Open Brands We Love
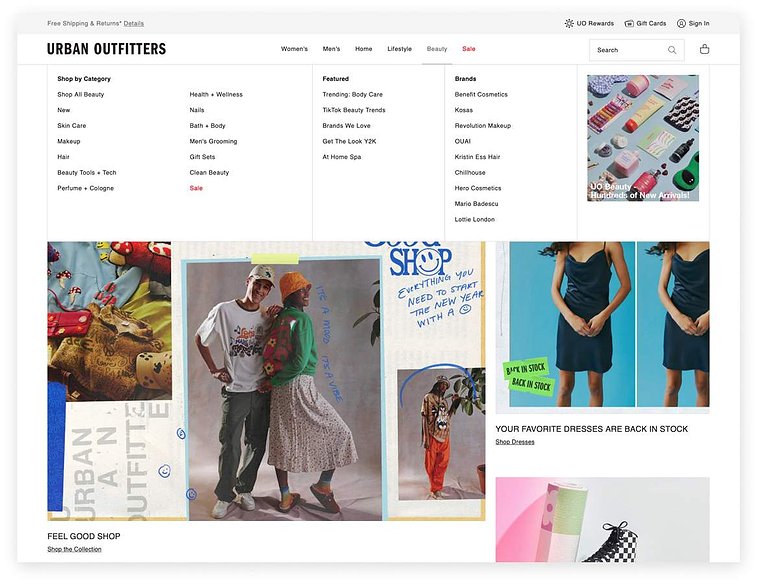Viewport: 759px width, 584px height. tap(347, 125)
